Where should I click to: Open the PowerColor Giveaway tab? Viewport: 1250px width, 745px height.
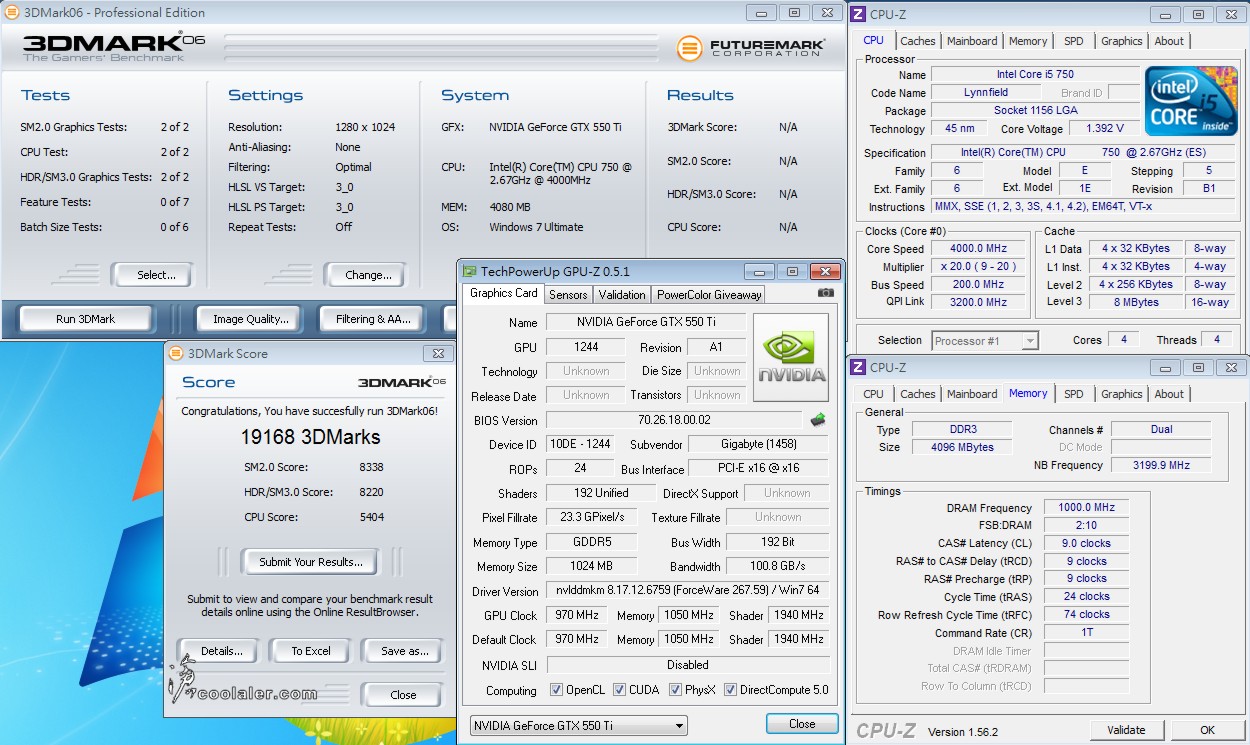click(709, 294)
